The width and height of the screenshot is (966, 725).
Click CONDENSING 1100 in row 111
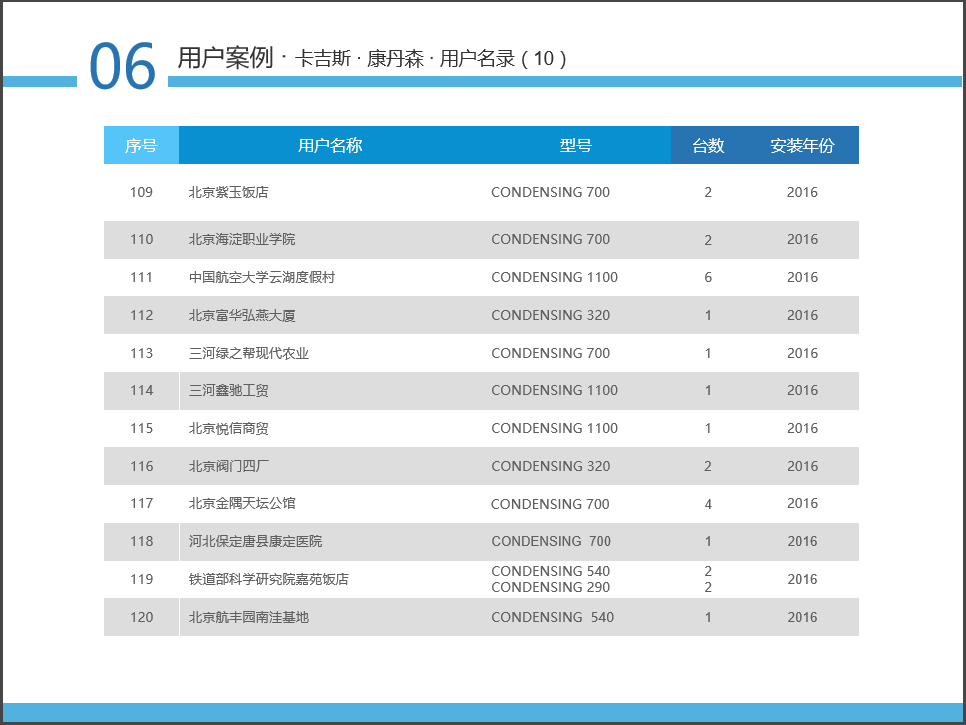tap(554, 277)
